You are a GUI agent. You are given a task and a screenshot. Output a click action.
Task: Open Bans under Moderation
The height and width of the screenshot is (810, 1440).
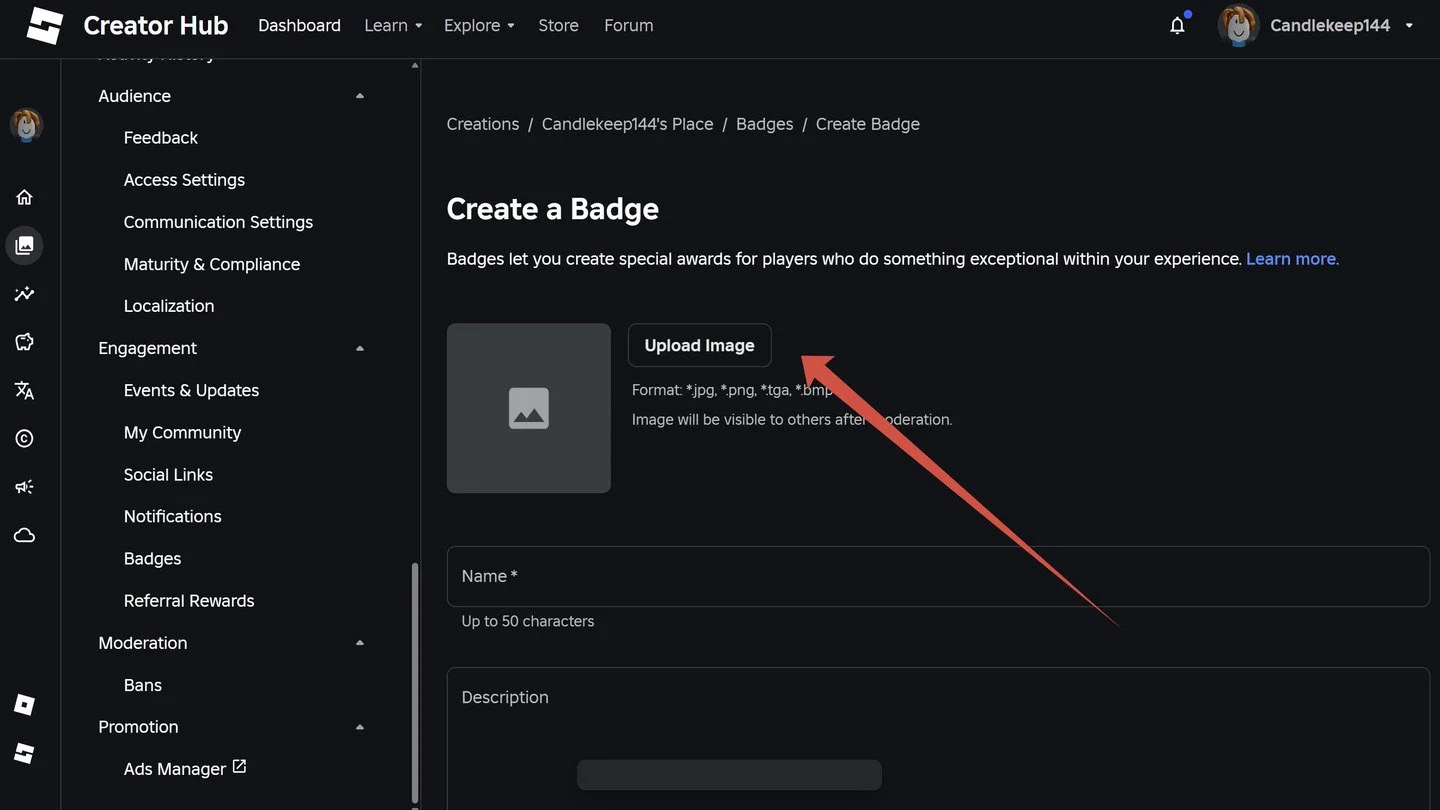click(142, 685)
